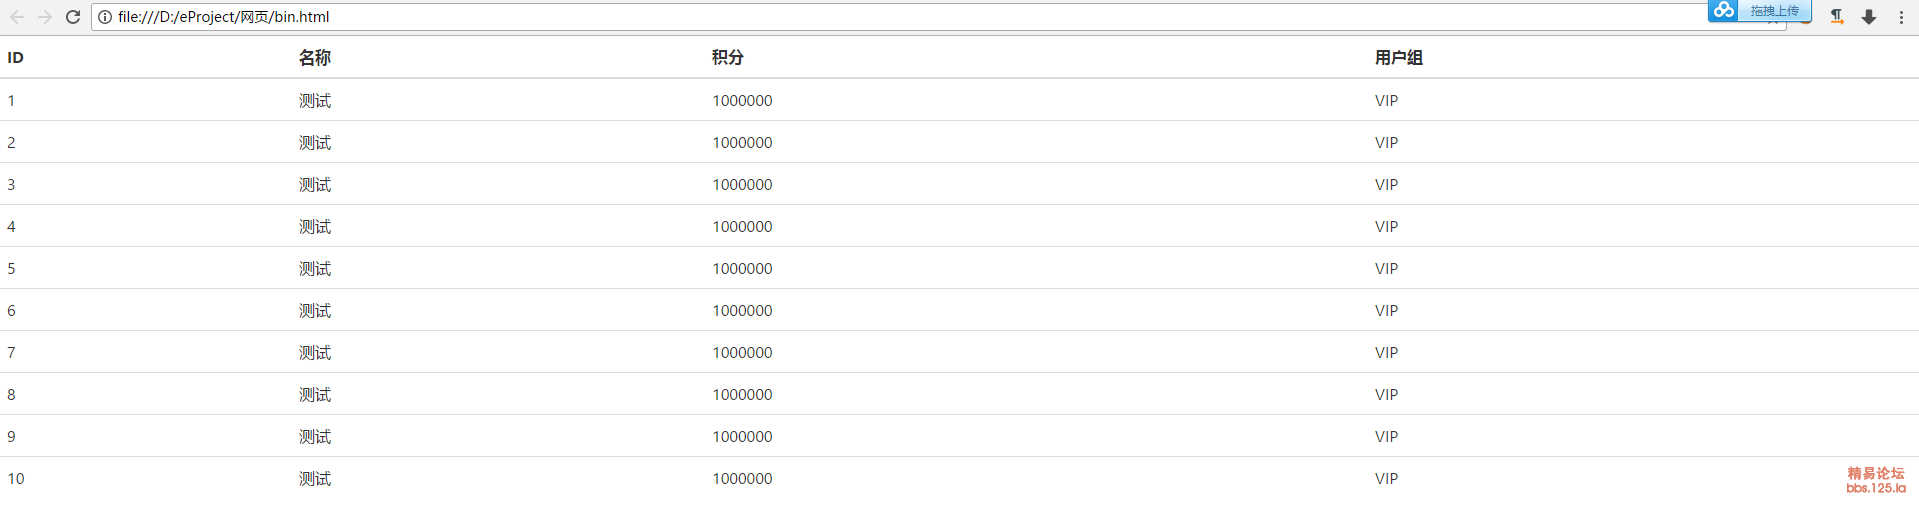Open the browser three-dot menu
The width and height of the screenshot is (1919, 505).
[x=1901, y=17]
